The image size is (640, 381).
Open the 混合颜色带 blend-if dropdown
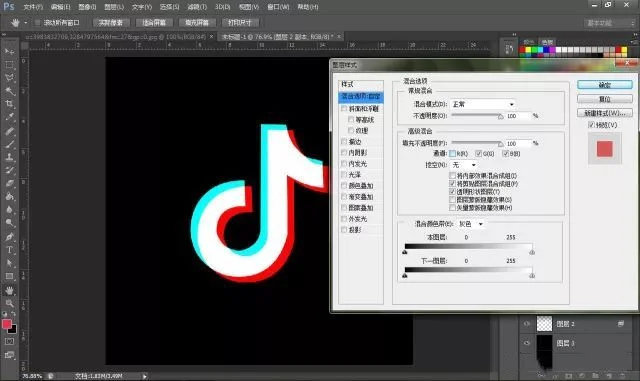[471, 224]
